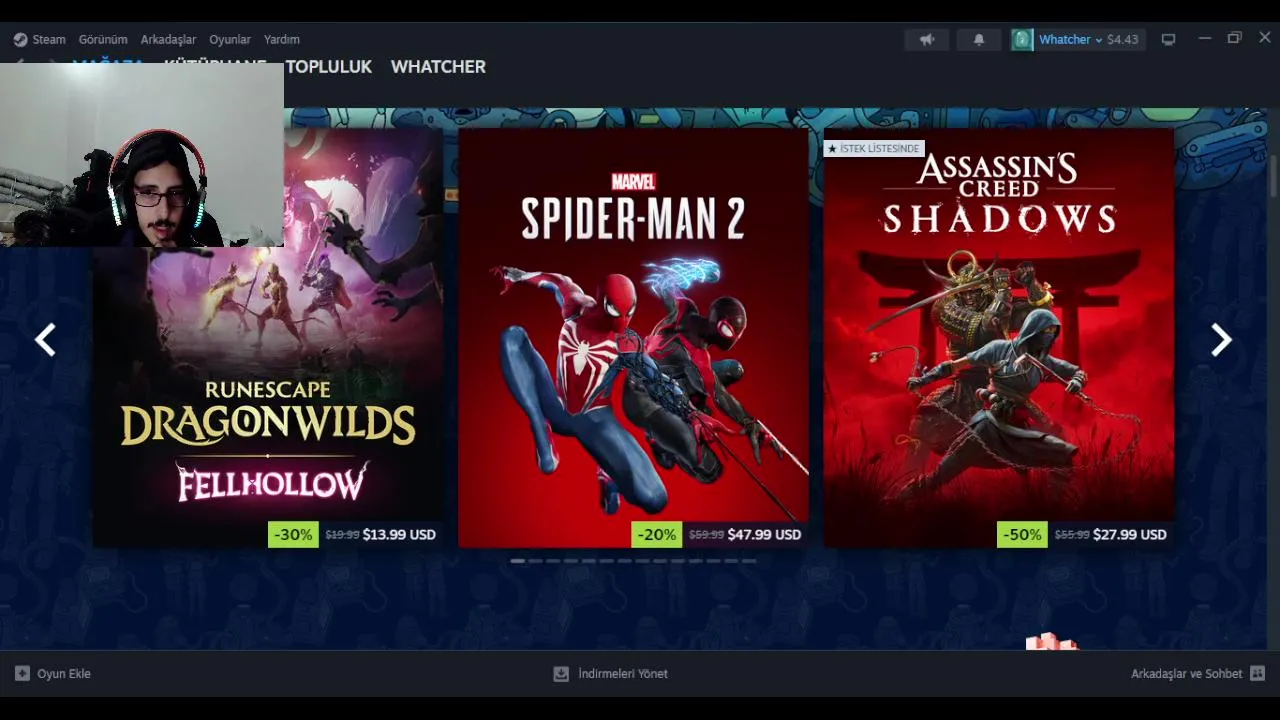Open the Yardım menu
1280x720 pixels.
click(x=282, y=40)
